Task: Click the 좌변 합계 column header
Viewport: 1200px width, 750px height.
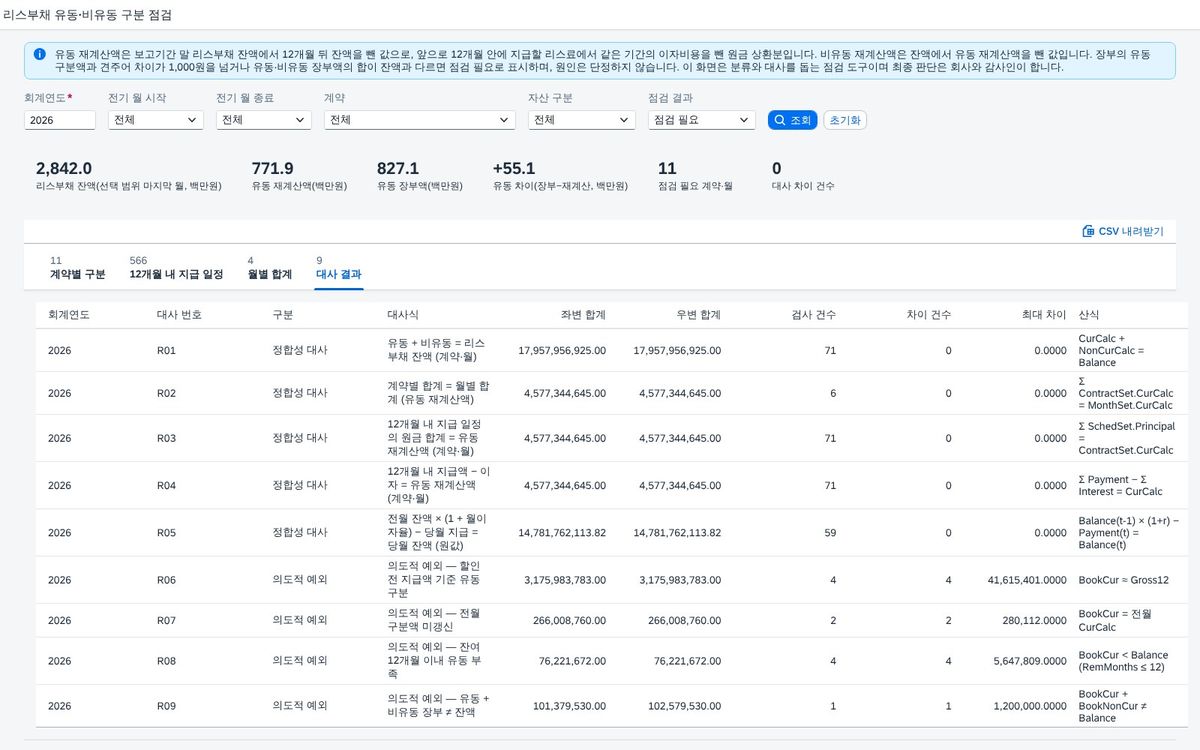Action: 583,314
